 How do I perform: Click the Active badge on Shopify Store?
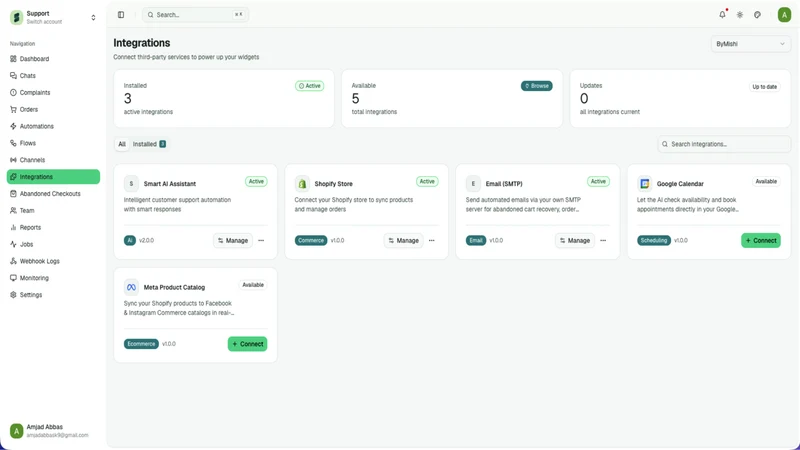[427, 181]
